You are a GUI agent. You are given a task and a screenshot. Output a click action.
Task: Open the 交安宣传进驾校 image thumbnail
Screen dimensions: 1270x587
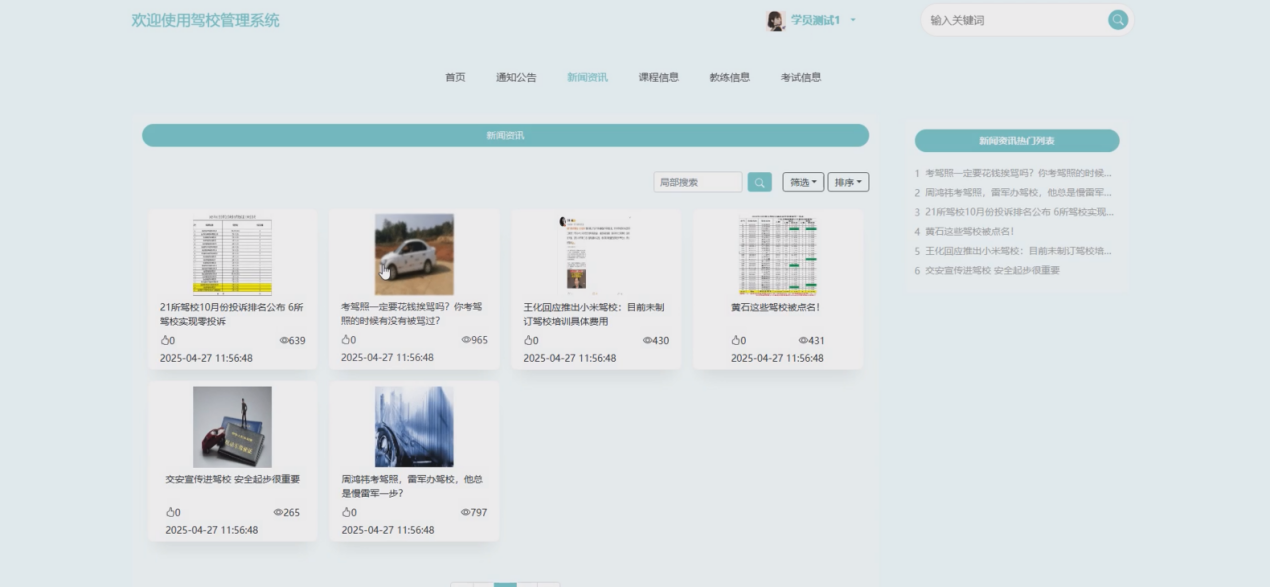click(232, 427)
